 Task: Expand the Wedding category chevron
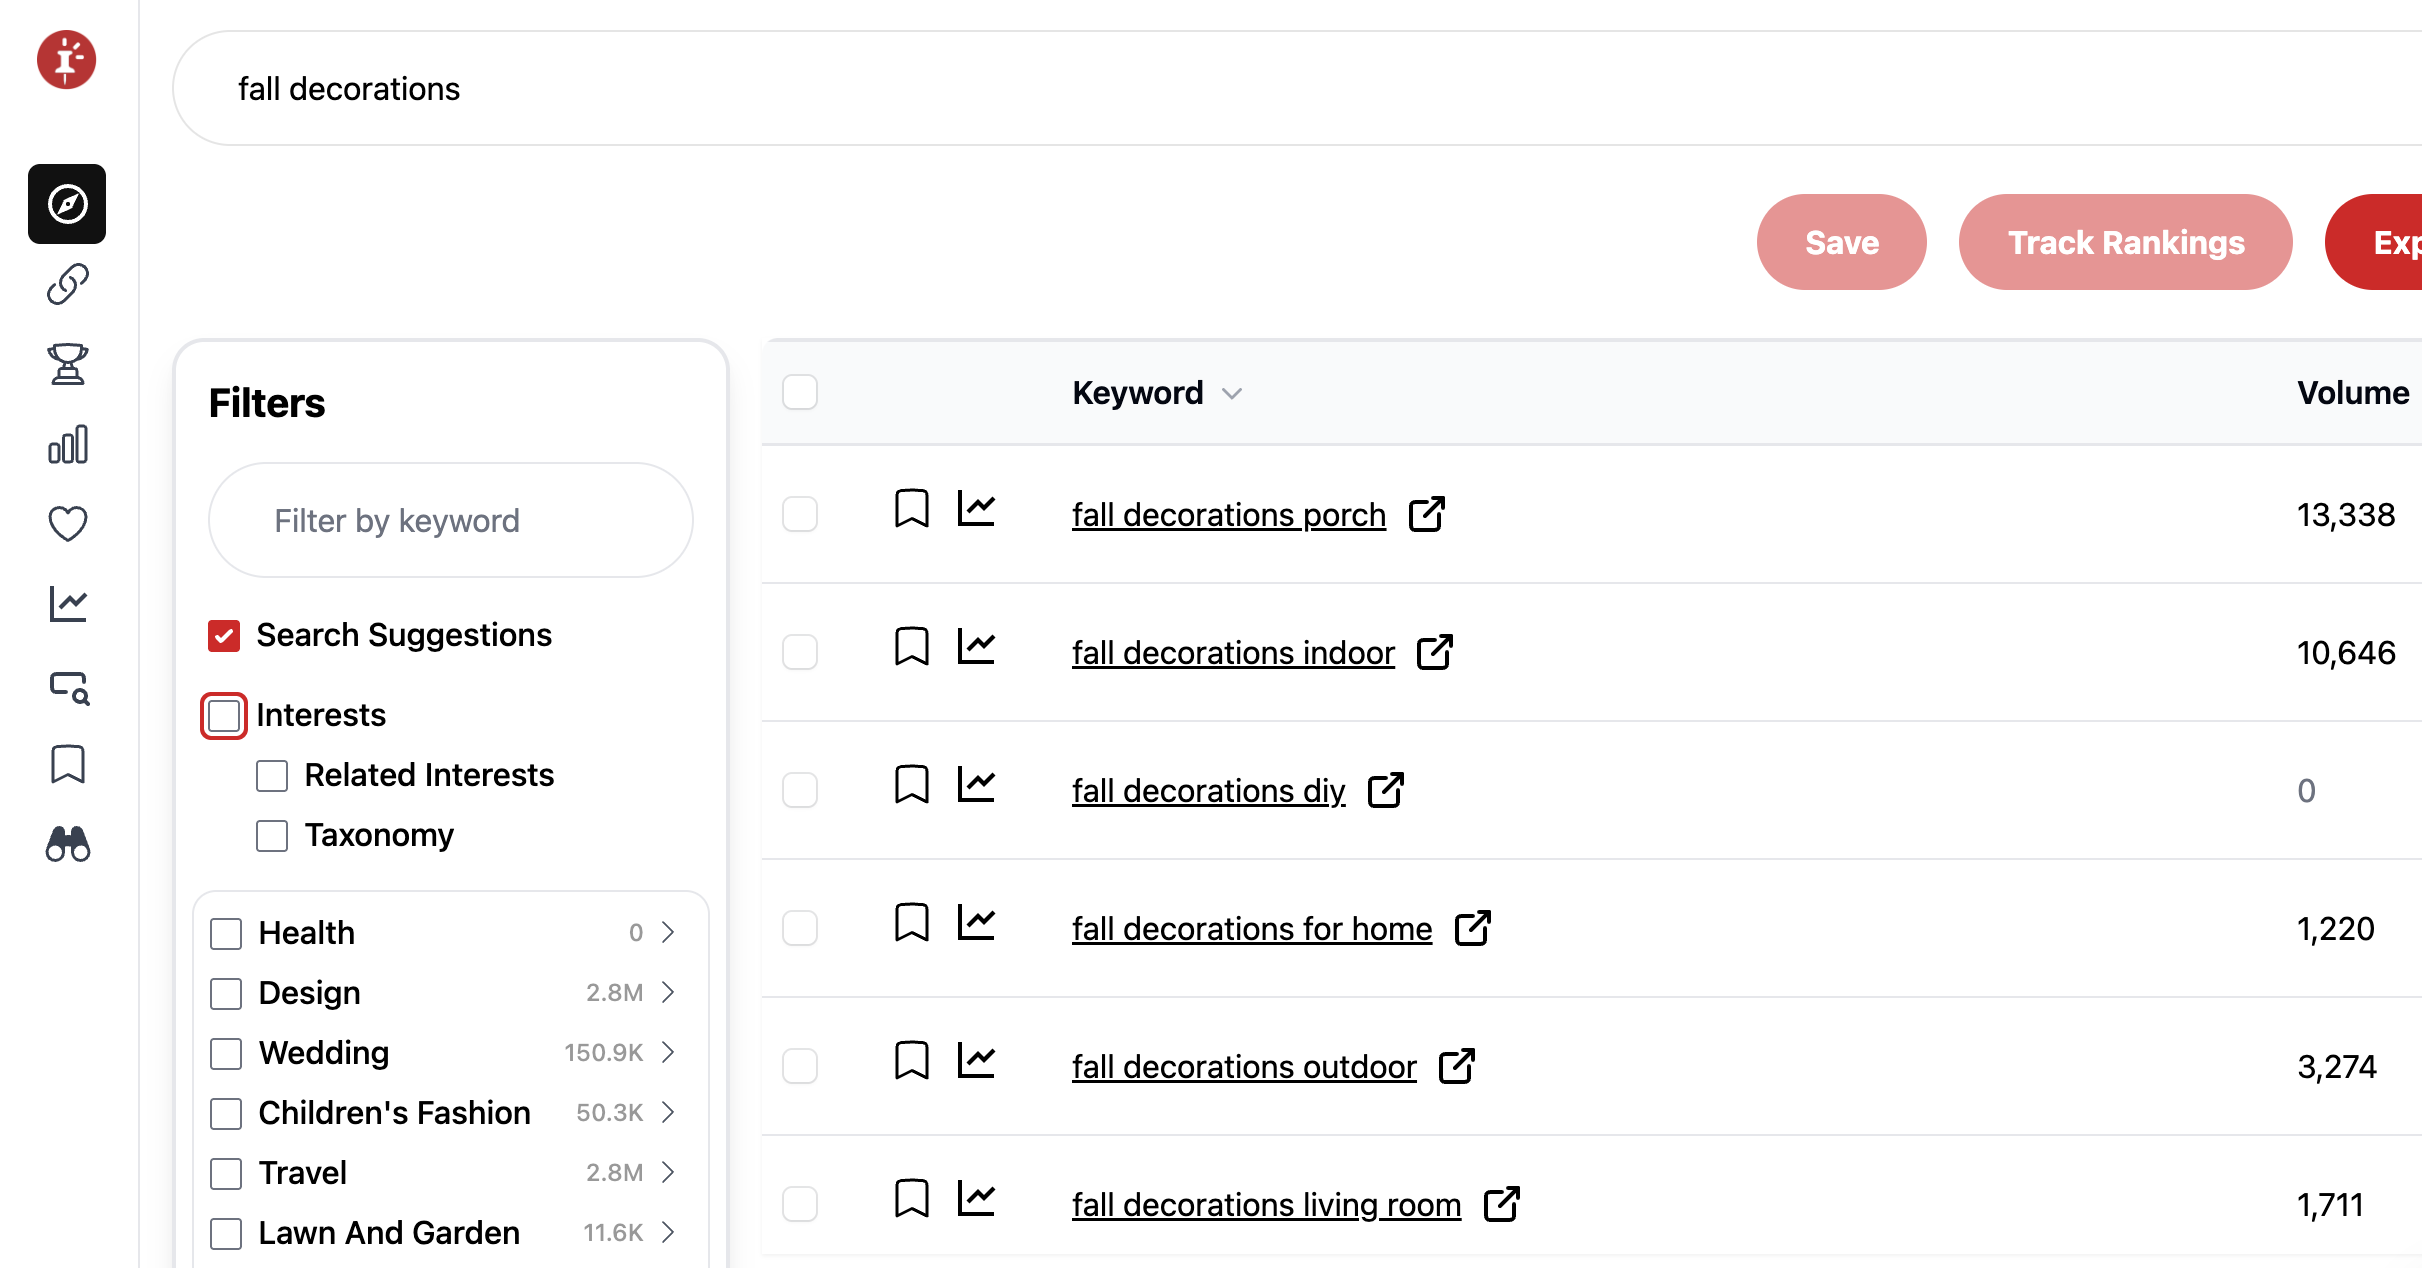click(668, 1052)
